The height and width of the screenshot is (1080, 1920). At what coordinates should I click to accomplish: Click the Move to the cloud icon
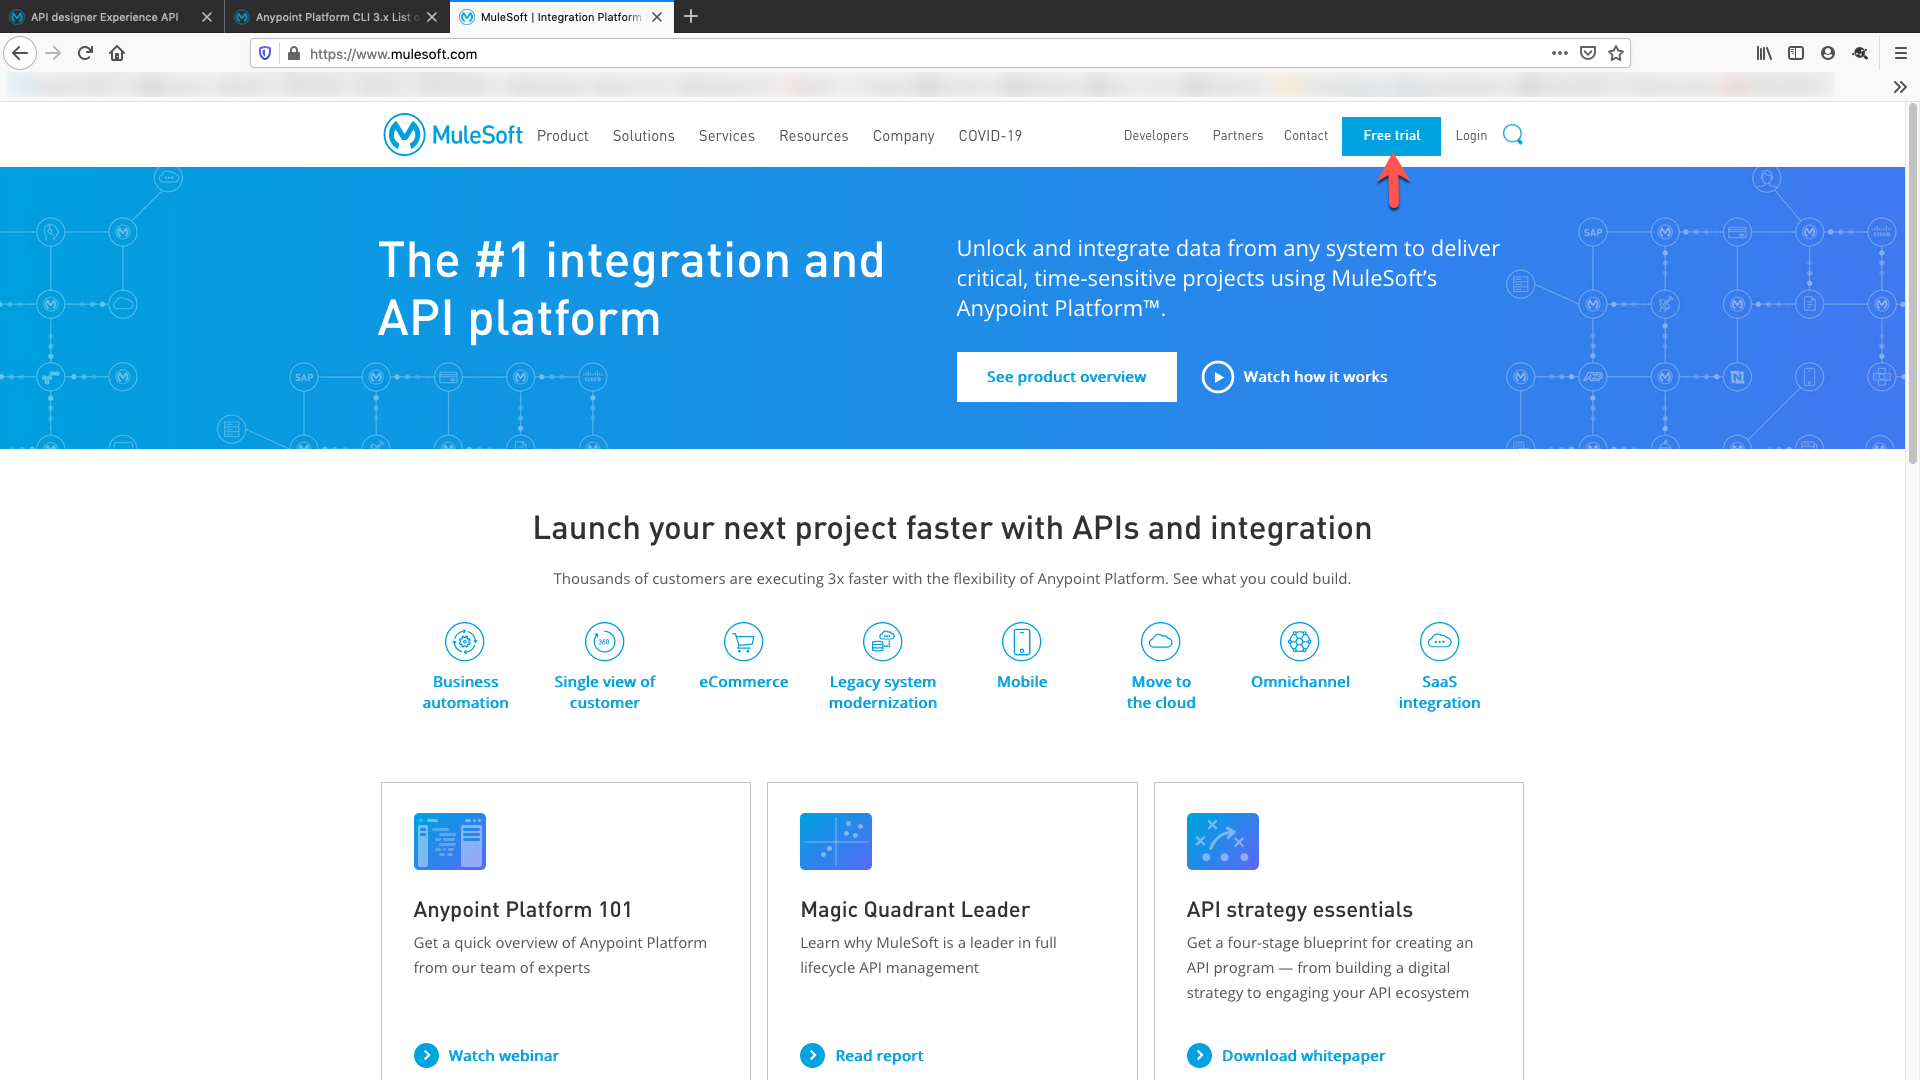(1161, 642)
